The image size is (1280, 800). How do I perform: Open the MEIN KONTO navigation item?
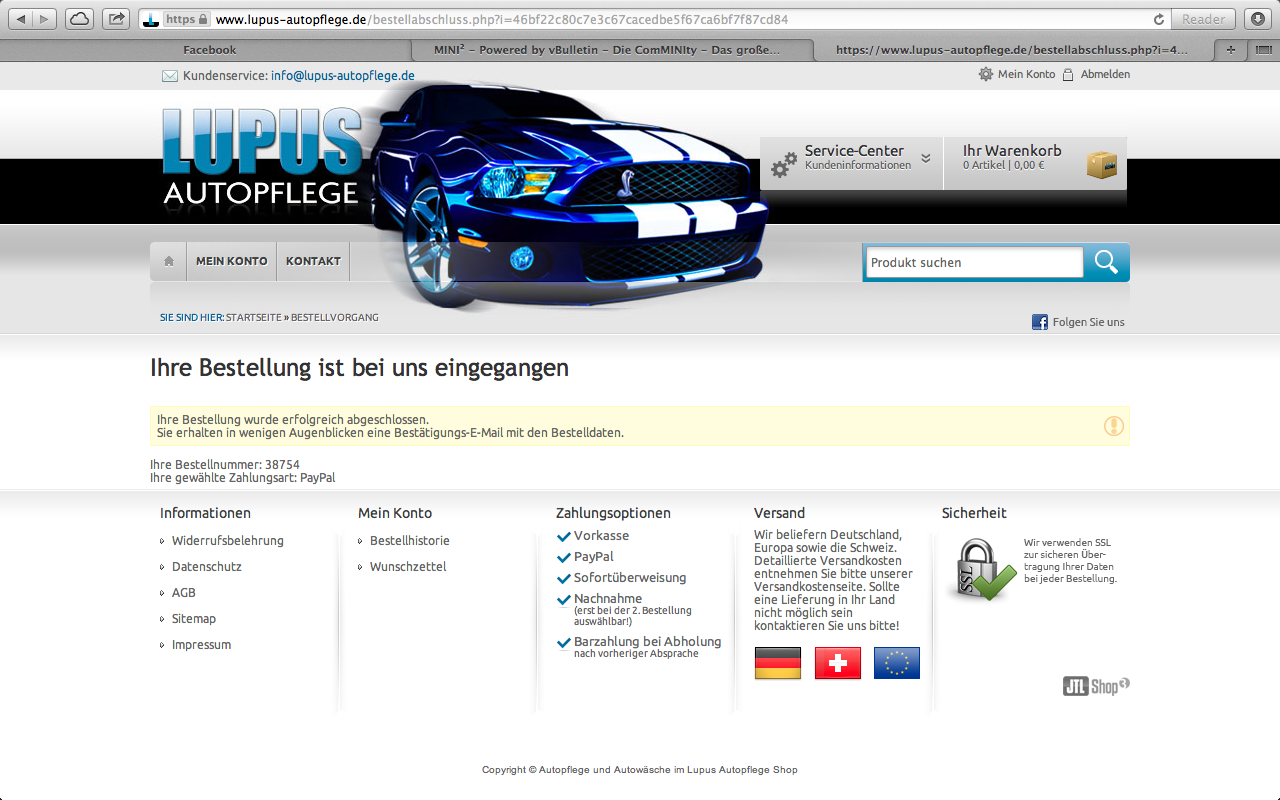232,261
